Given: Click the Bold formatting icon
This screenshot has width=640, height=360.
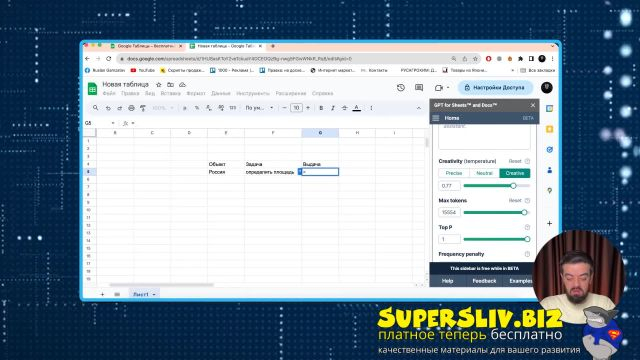Looking at the screenshot, I should tap(321, 108).
